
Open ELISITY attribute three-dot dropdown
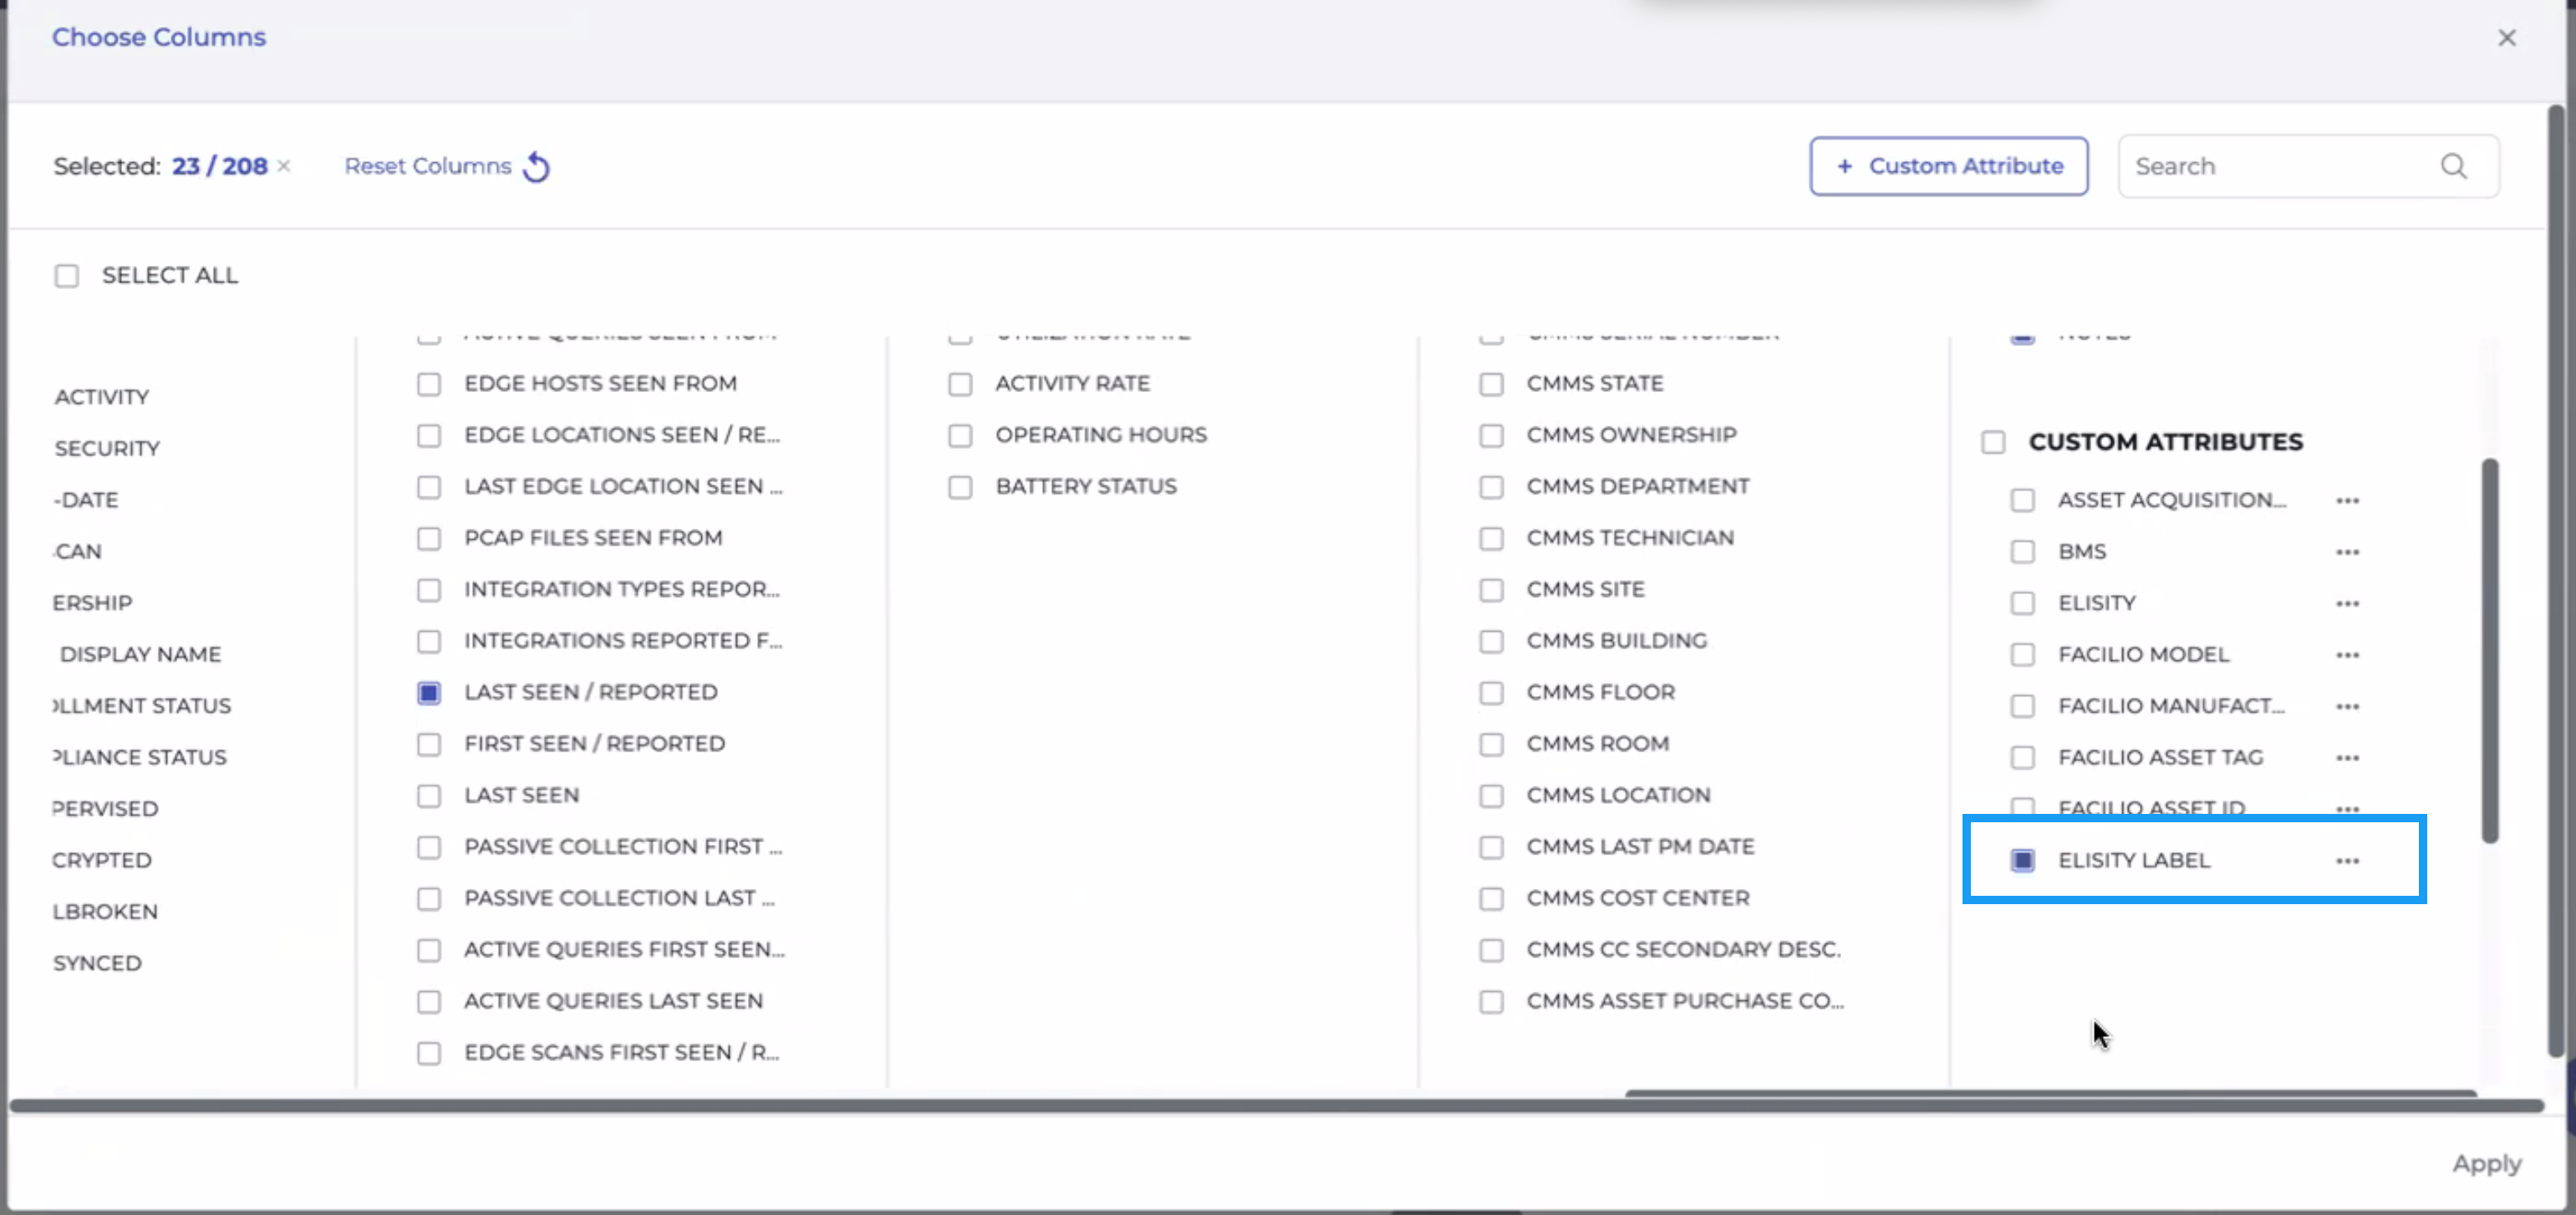[x=2347, y=604]
